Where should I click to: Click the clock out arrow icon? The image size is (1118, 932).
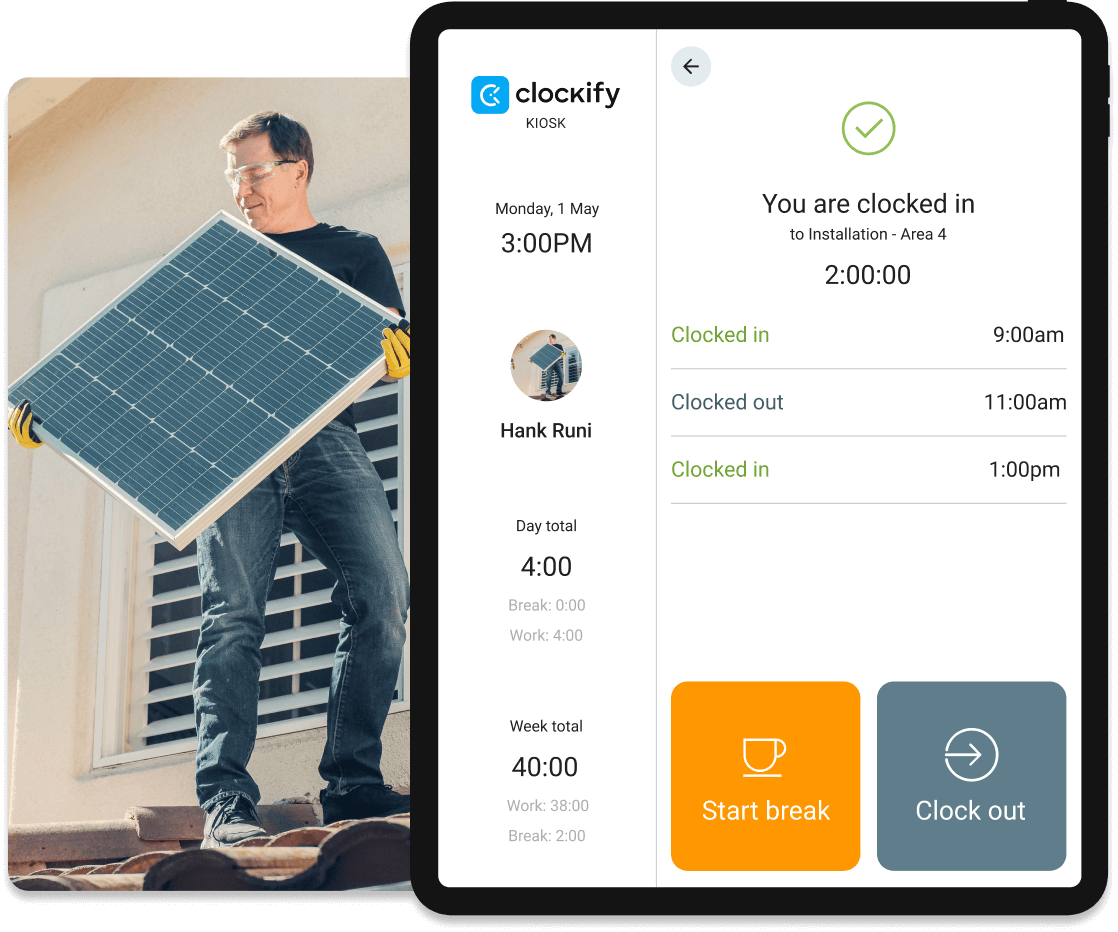pos(970,754)
